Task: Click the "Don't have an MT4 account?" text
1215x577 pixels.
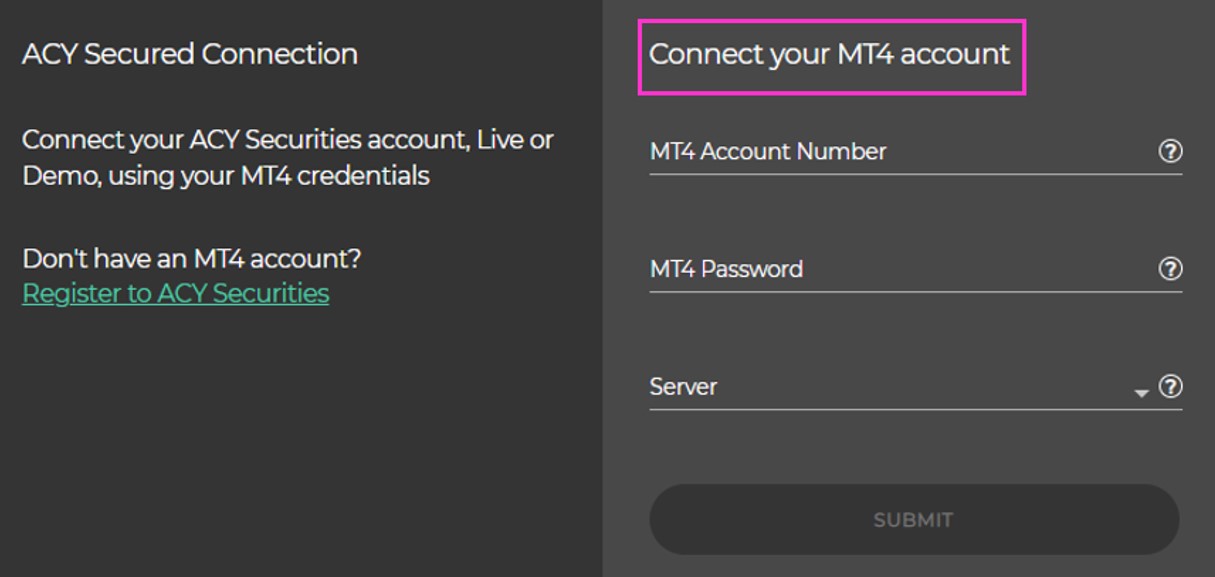Action: pyautogui.click(x=192, y=259)
